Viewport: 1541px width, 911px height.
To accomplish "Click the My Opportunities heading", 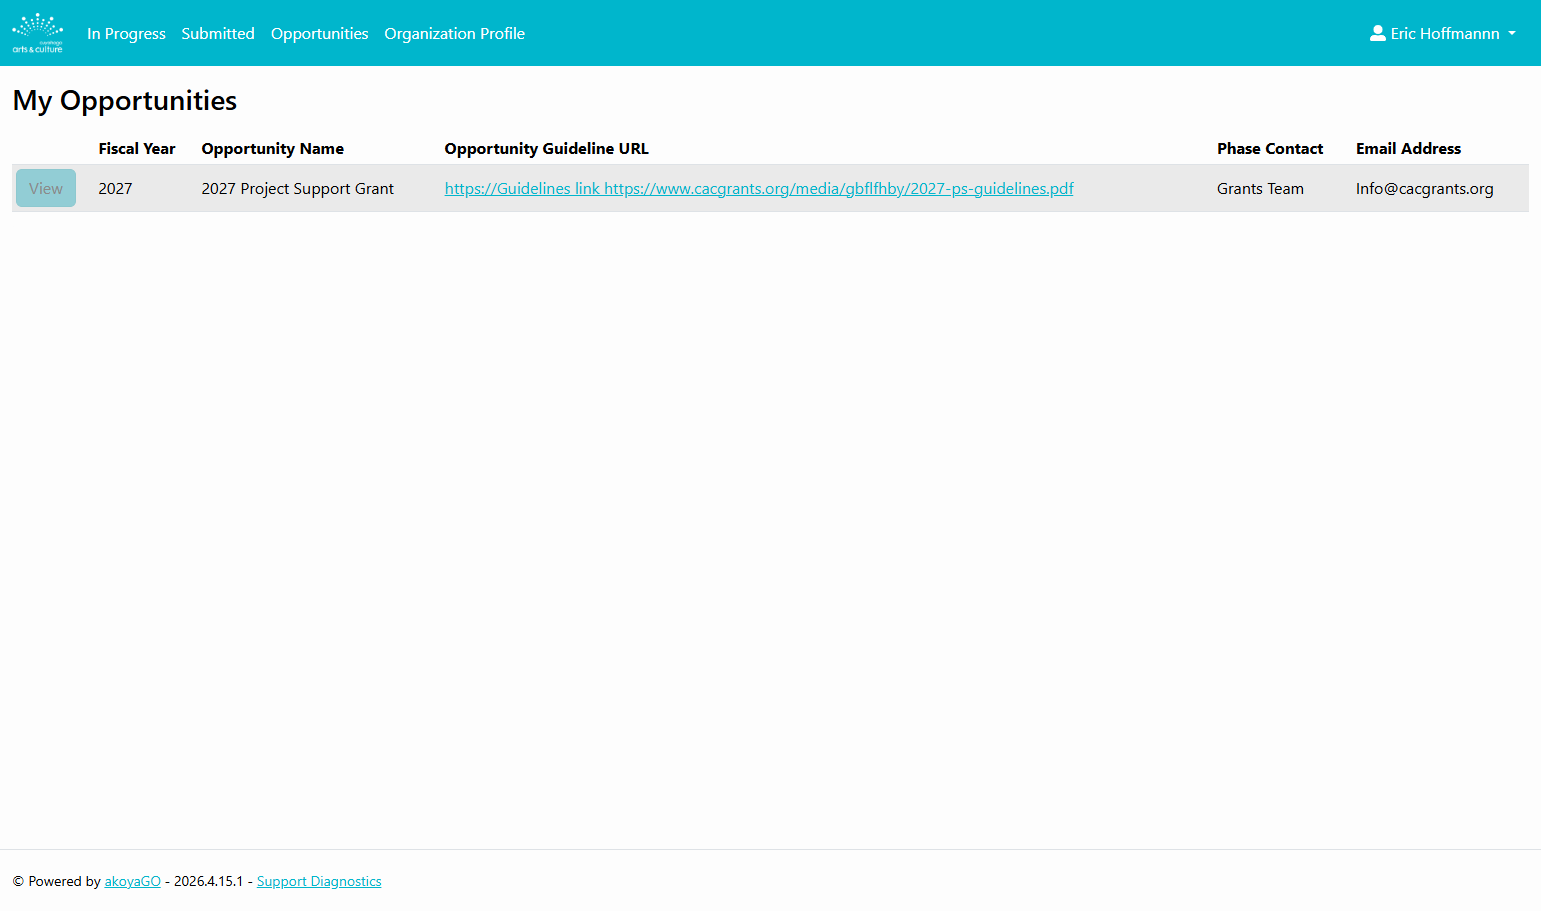I will pos(125,101).
